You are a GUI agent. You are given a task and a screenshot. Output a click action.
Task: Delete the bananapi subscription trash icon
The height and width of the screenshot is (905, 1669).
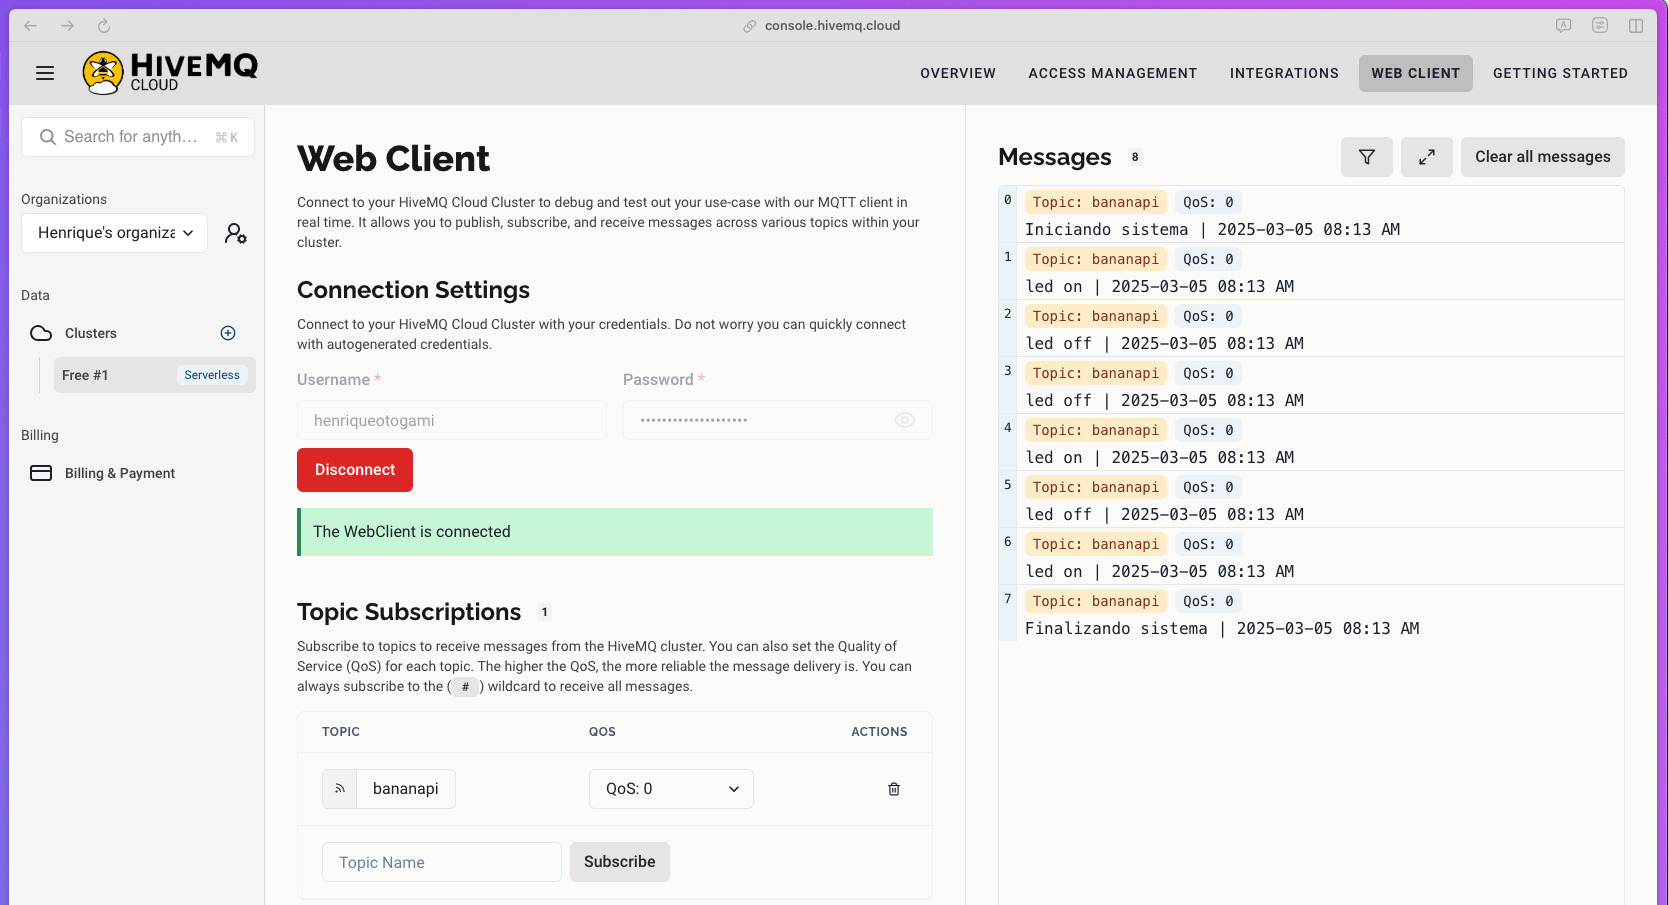[894, 789]
